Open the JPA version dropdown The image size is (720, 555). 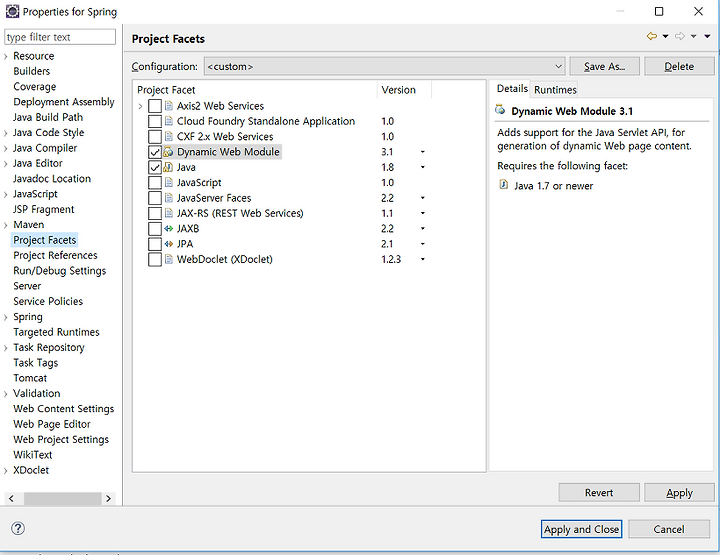click(422, 244)
